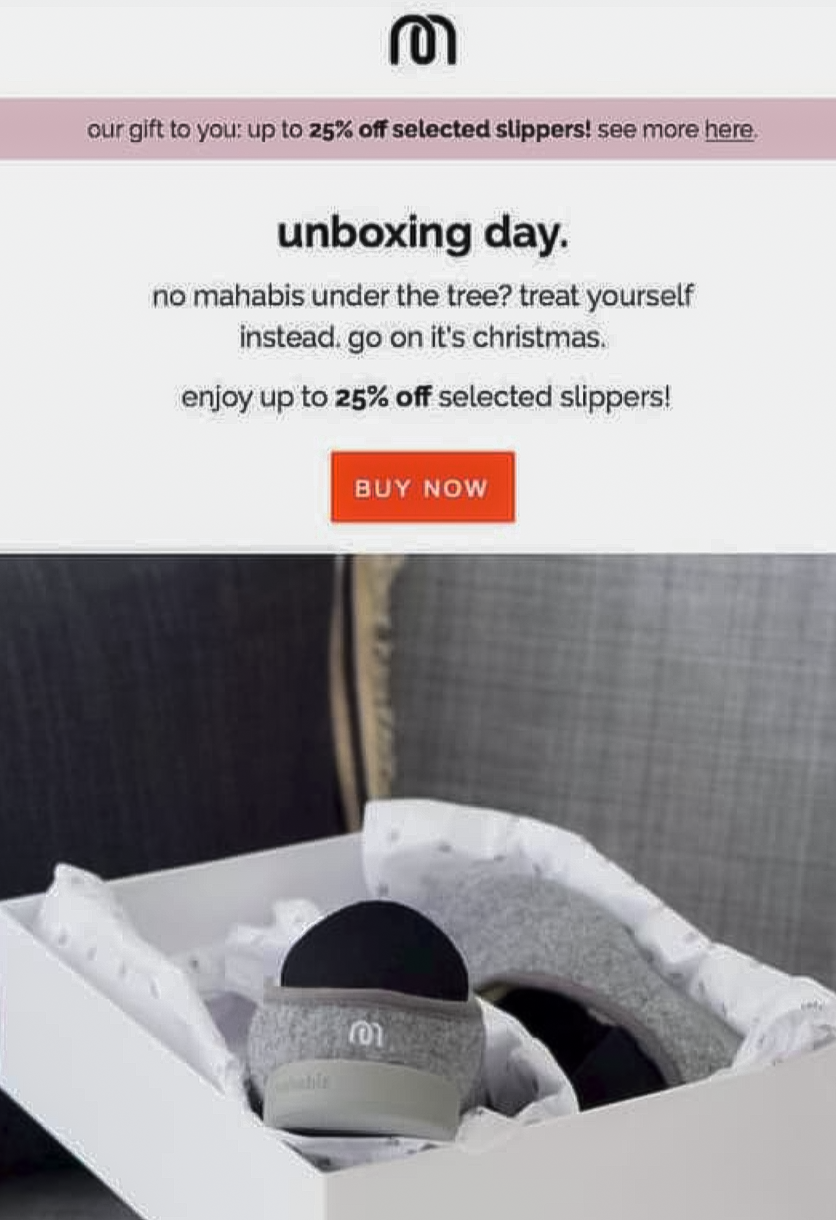Open the "here" link in pink banner
This screenshot has width=836, height=1220.
click(x=730, y=129)
